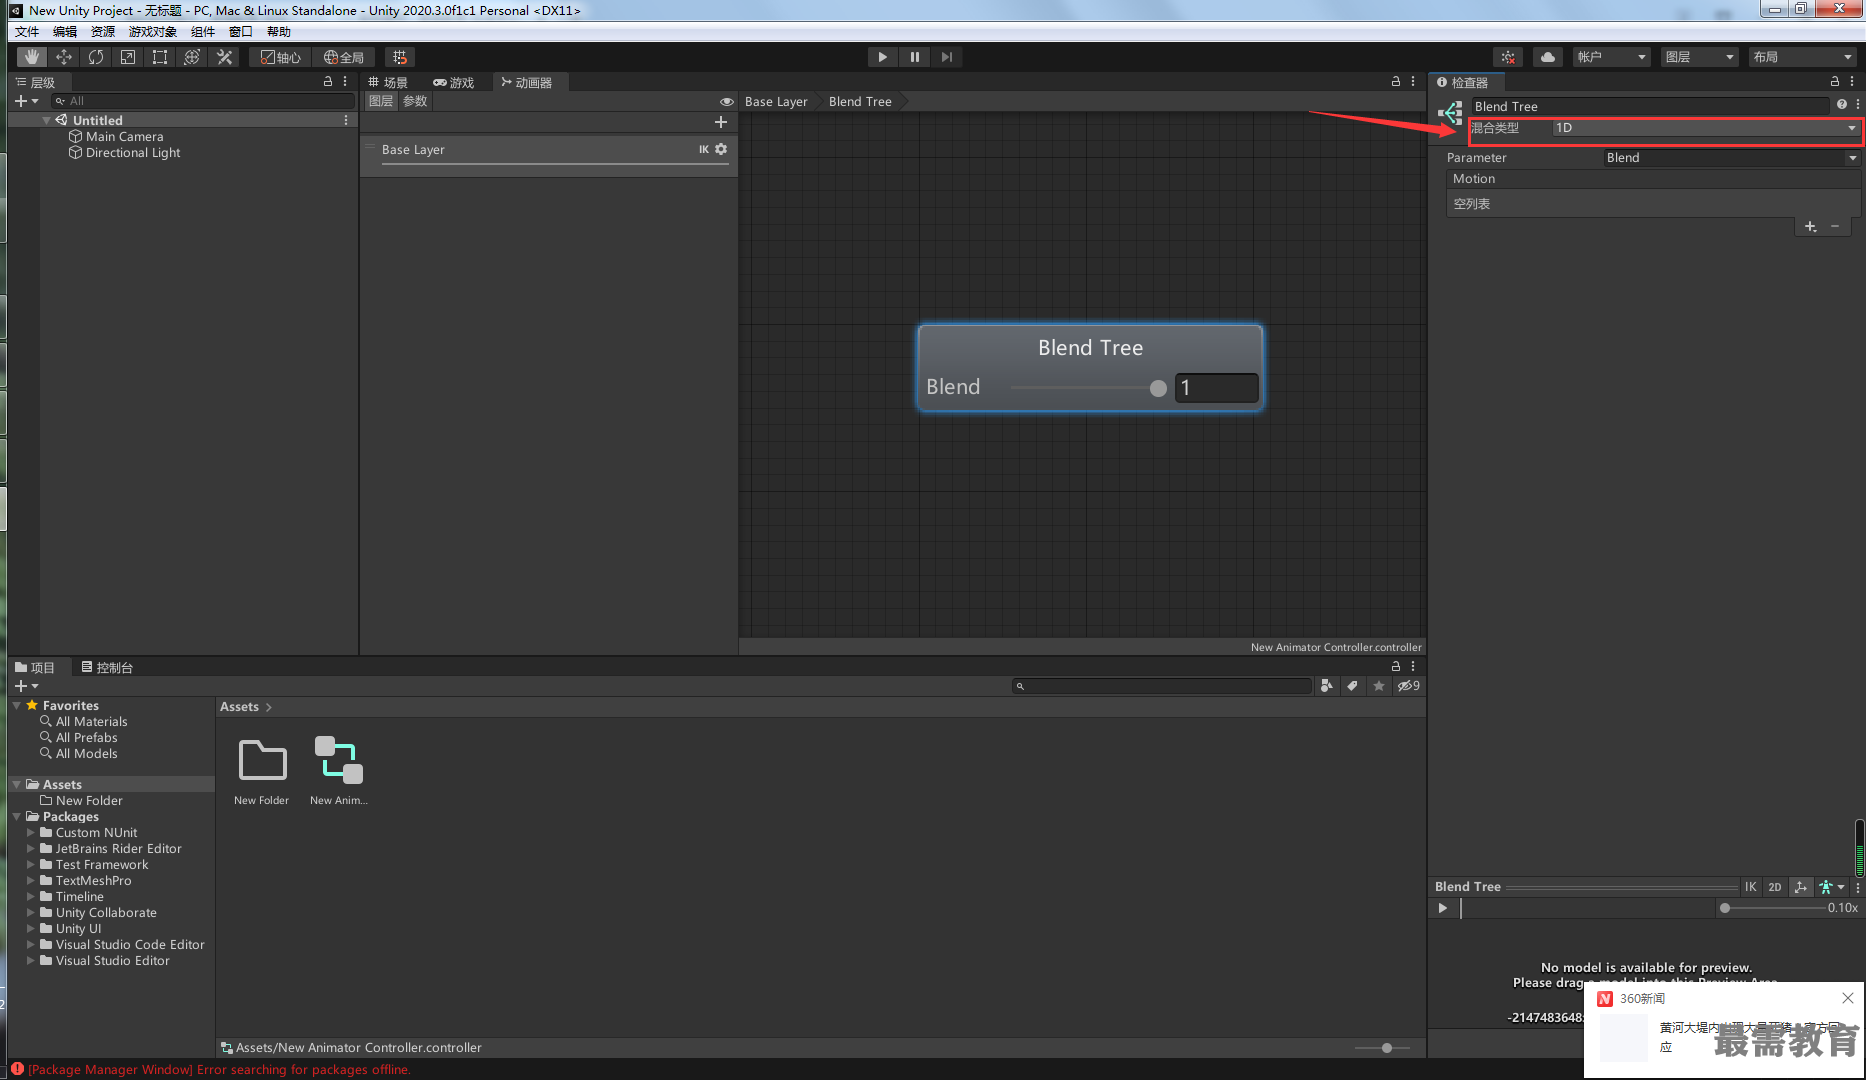Play the Blend Tree preview

[1442, 908]
